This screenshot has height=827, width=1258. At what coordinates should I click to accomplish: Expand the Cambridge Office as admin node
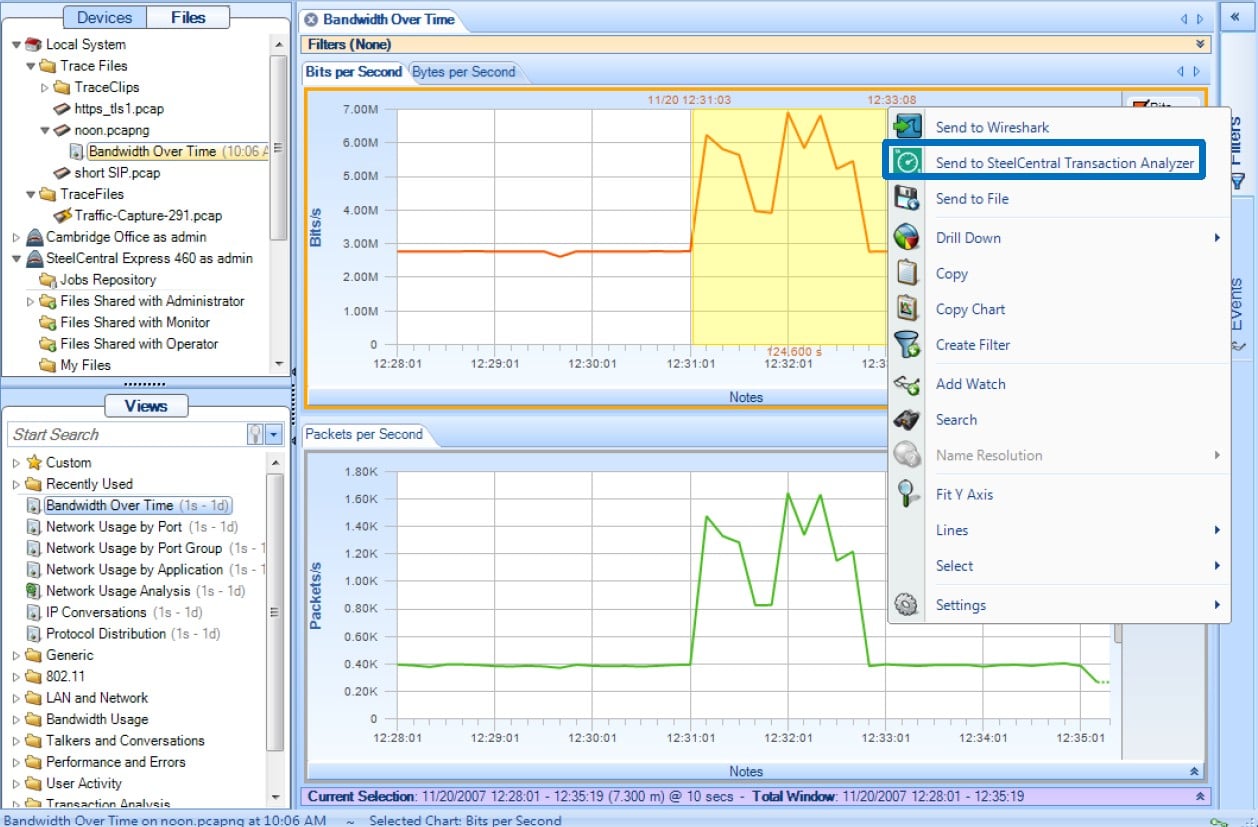(x=17, y=238)
